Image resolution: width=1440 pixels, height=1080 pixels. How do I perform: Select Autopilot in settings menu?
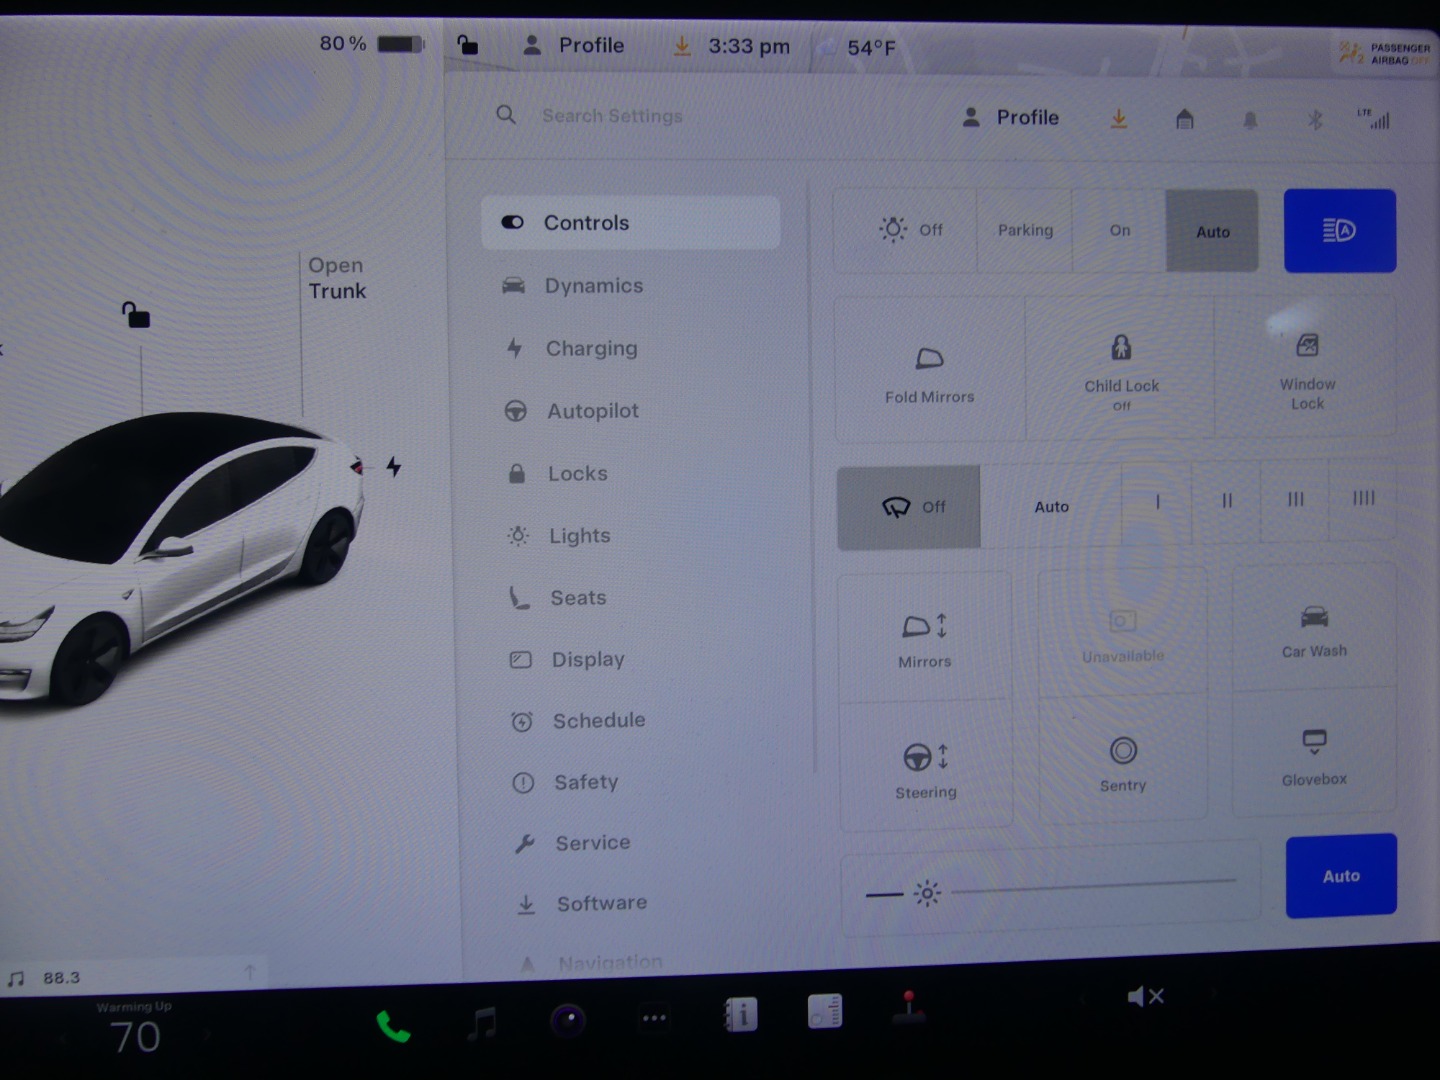592,411
